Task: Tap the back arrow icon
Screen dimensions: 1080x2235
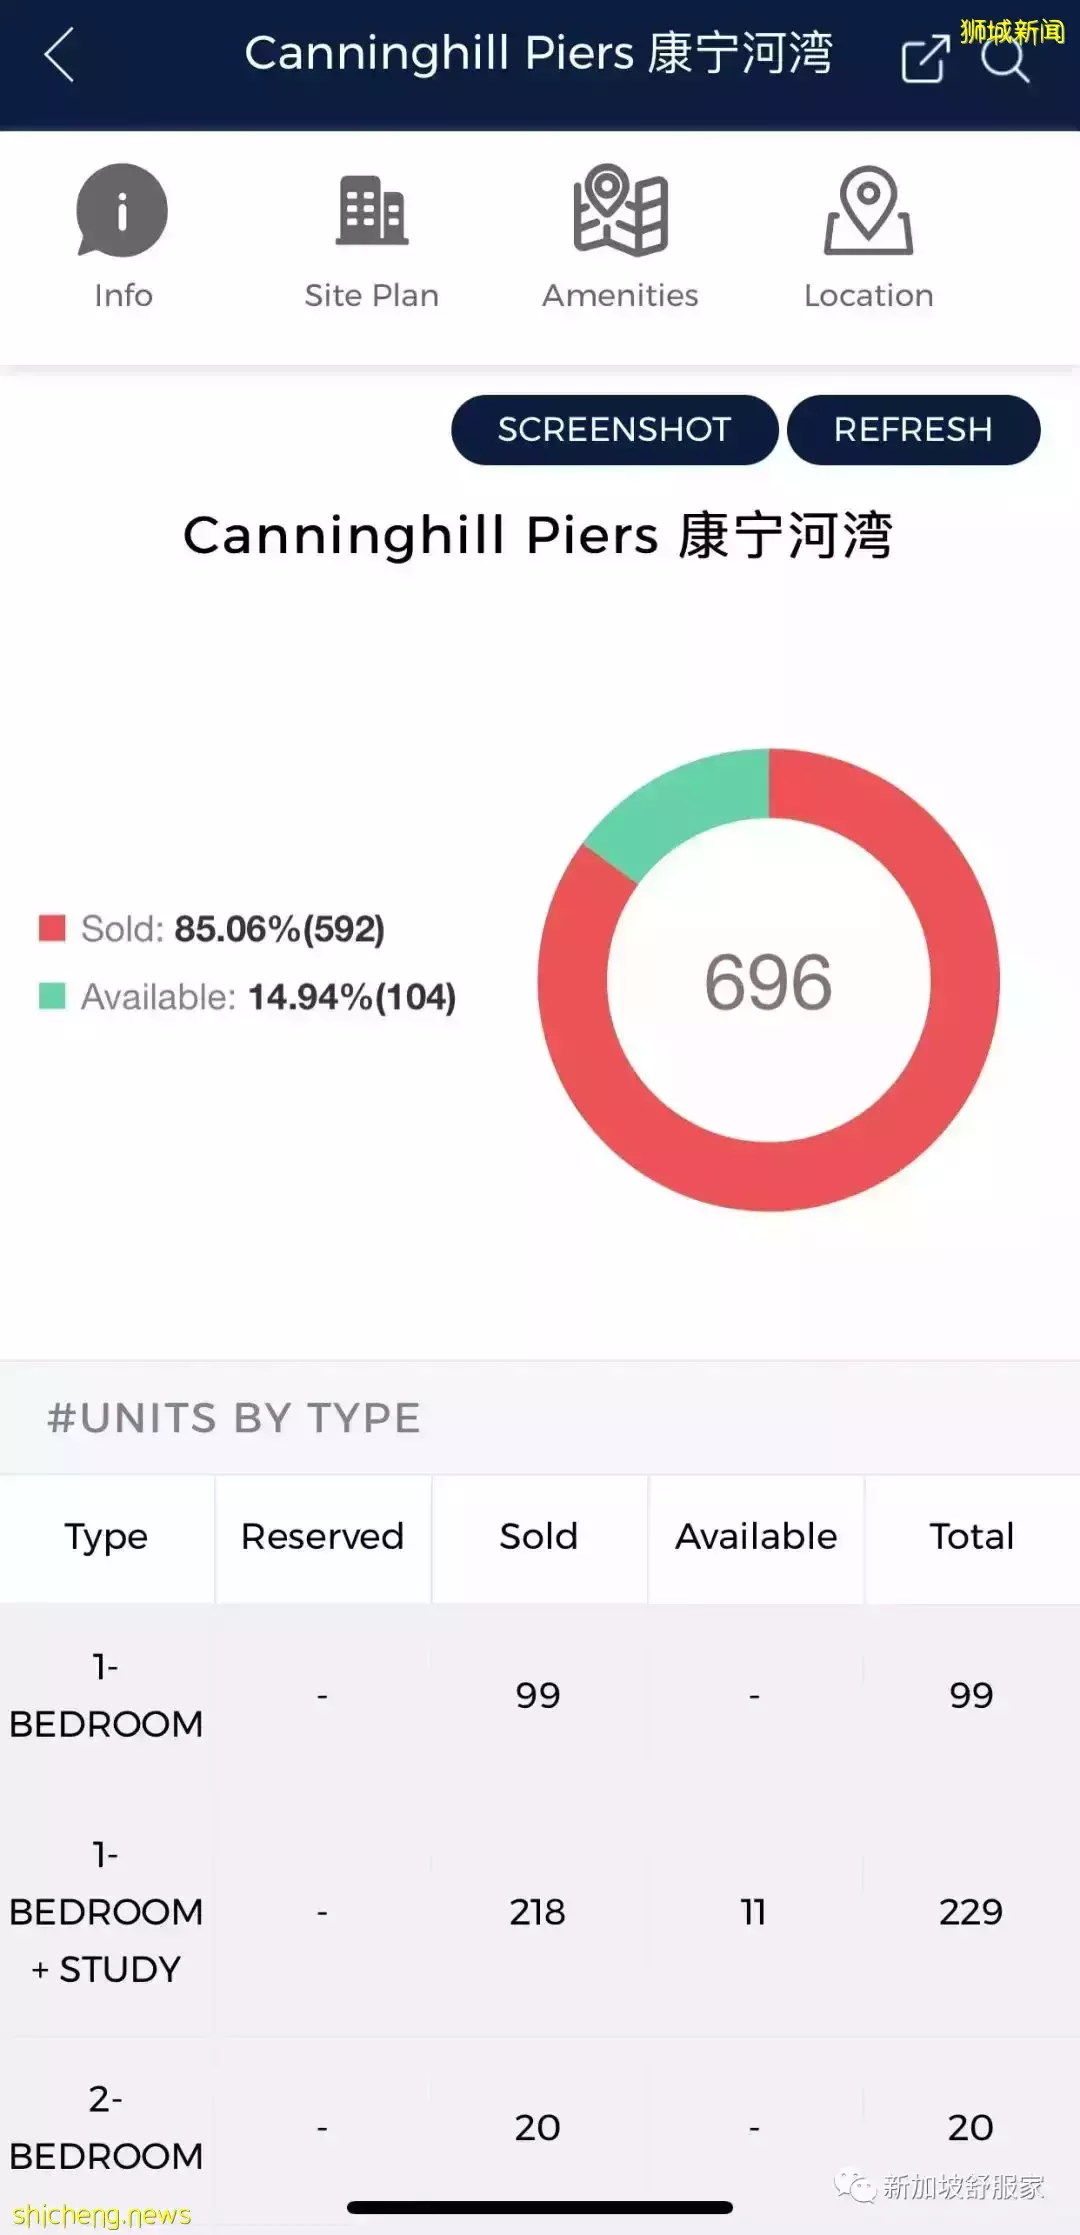Action: tap(60, 55)
